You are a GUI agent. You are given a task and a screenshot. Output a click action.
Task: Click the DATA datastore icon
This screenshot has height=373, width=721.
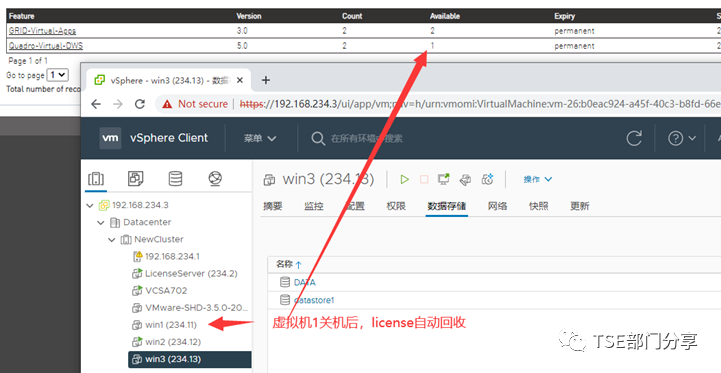click(x=285, y=282)
